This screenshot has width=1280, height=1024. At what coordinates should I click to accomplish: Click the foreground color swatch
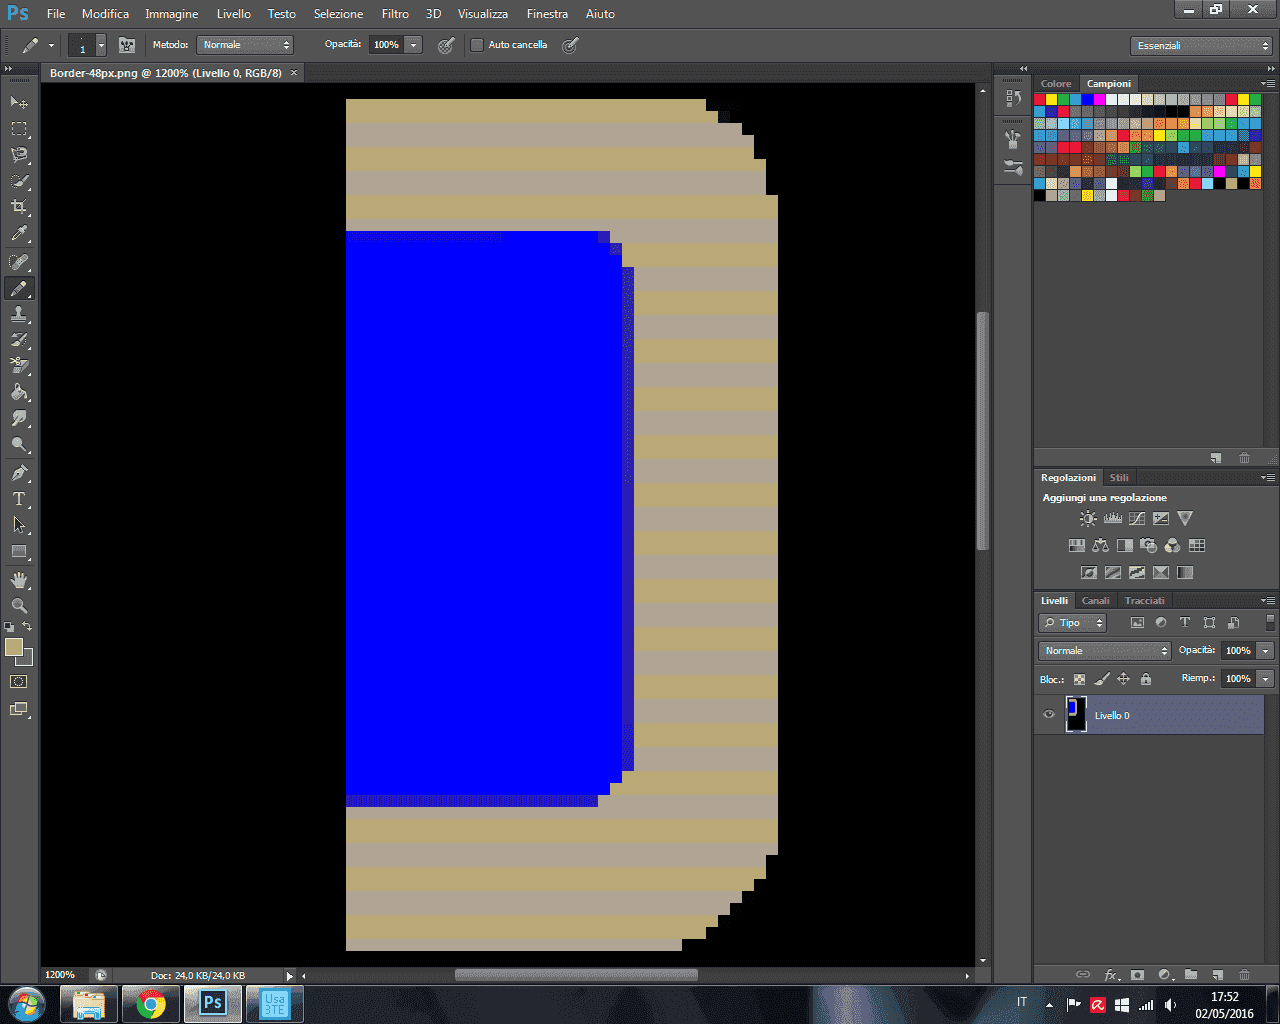tap(13, 647)
